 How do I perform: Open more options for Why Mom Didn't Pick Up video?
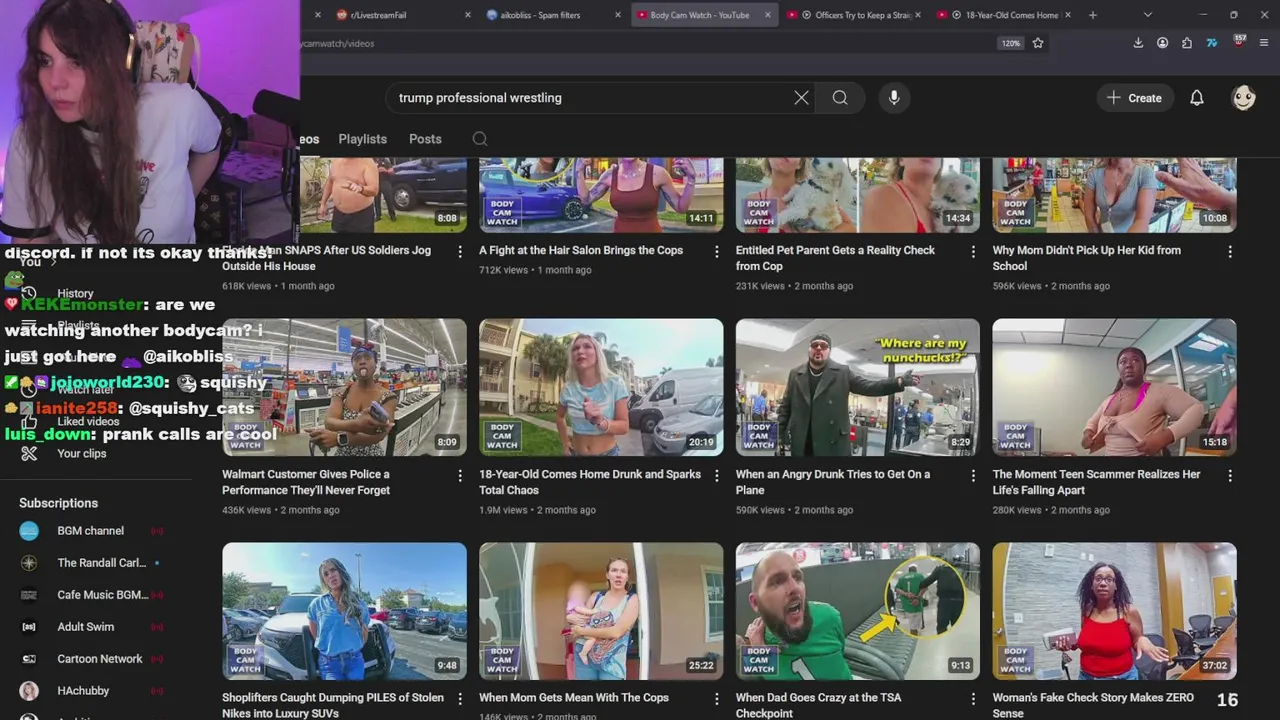1230,252
